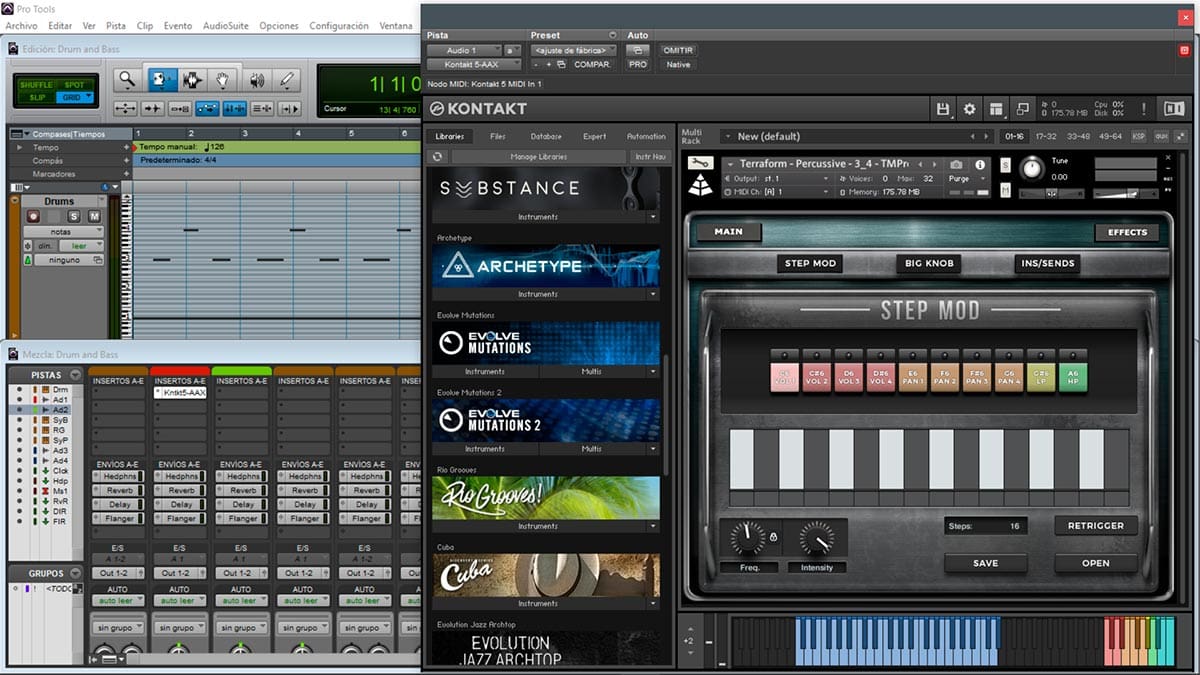
Task: Open Kontakt options gear icon
Action: [x=969, y=109]
